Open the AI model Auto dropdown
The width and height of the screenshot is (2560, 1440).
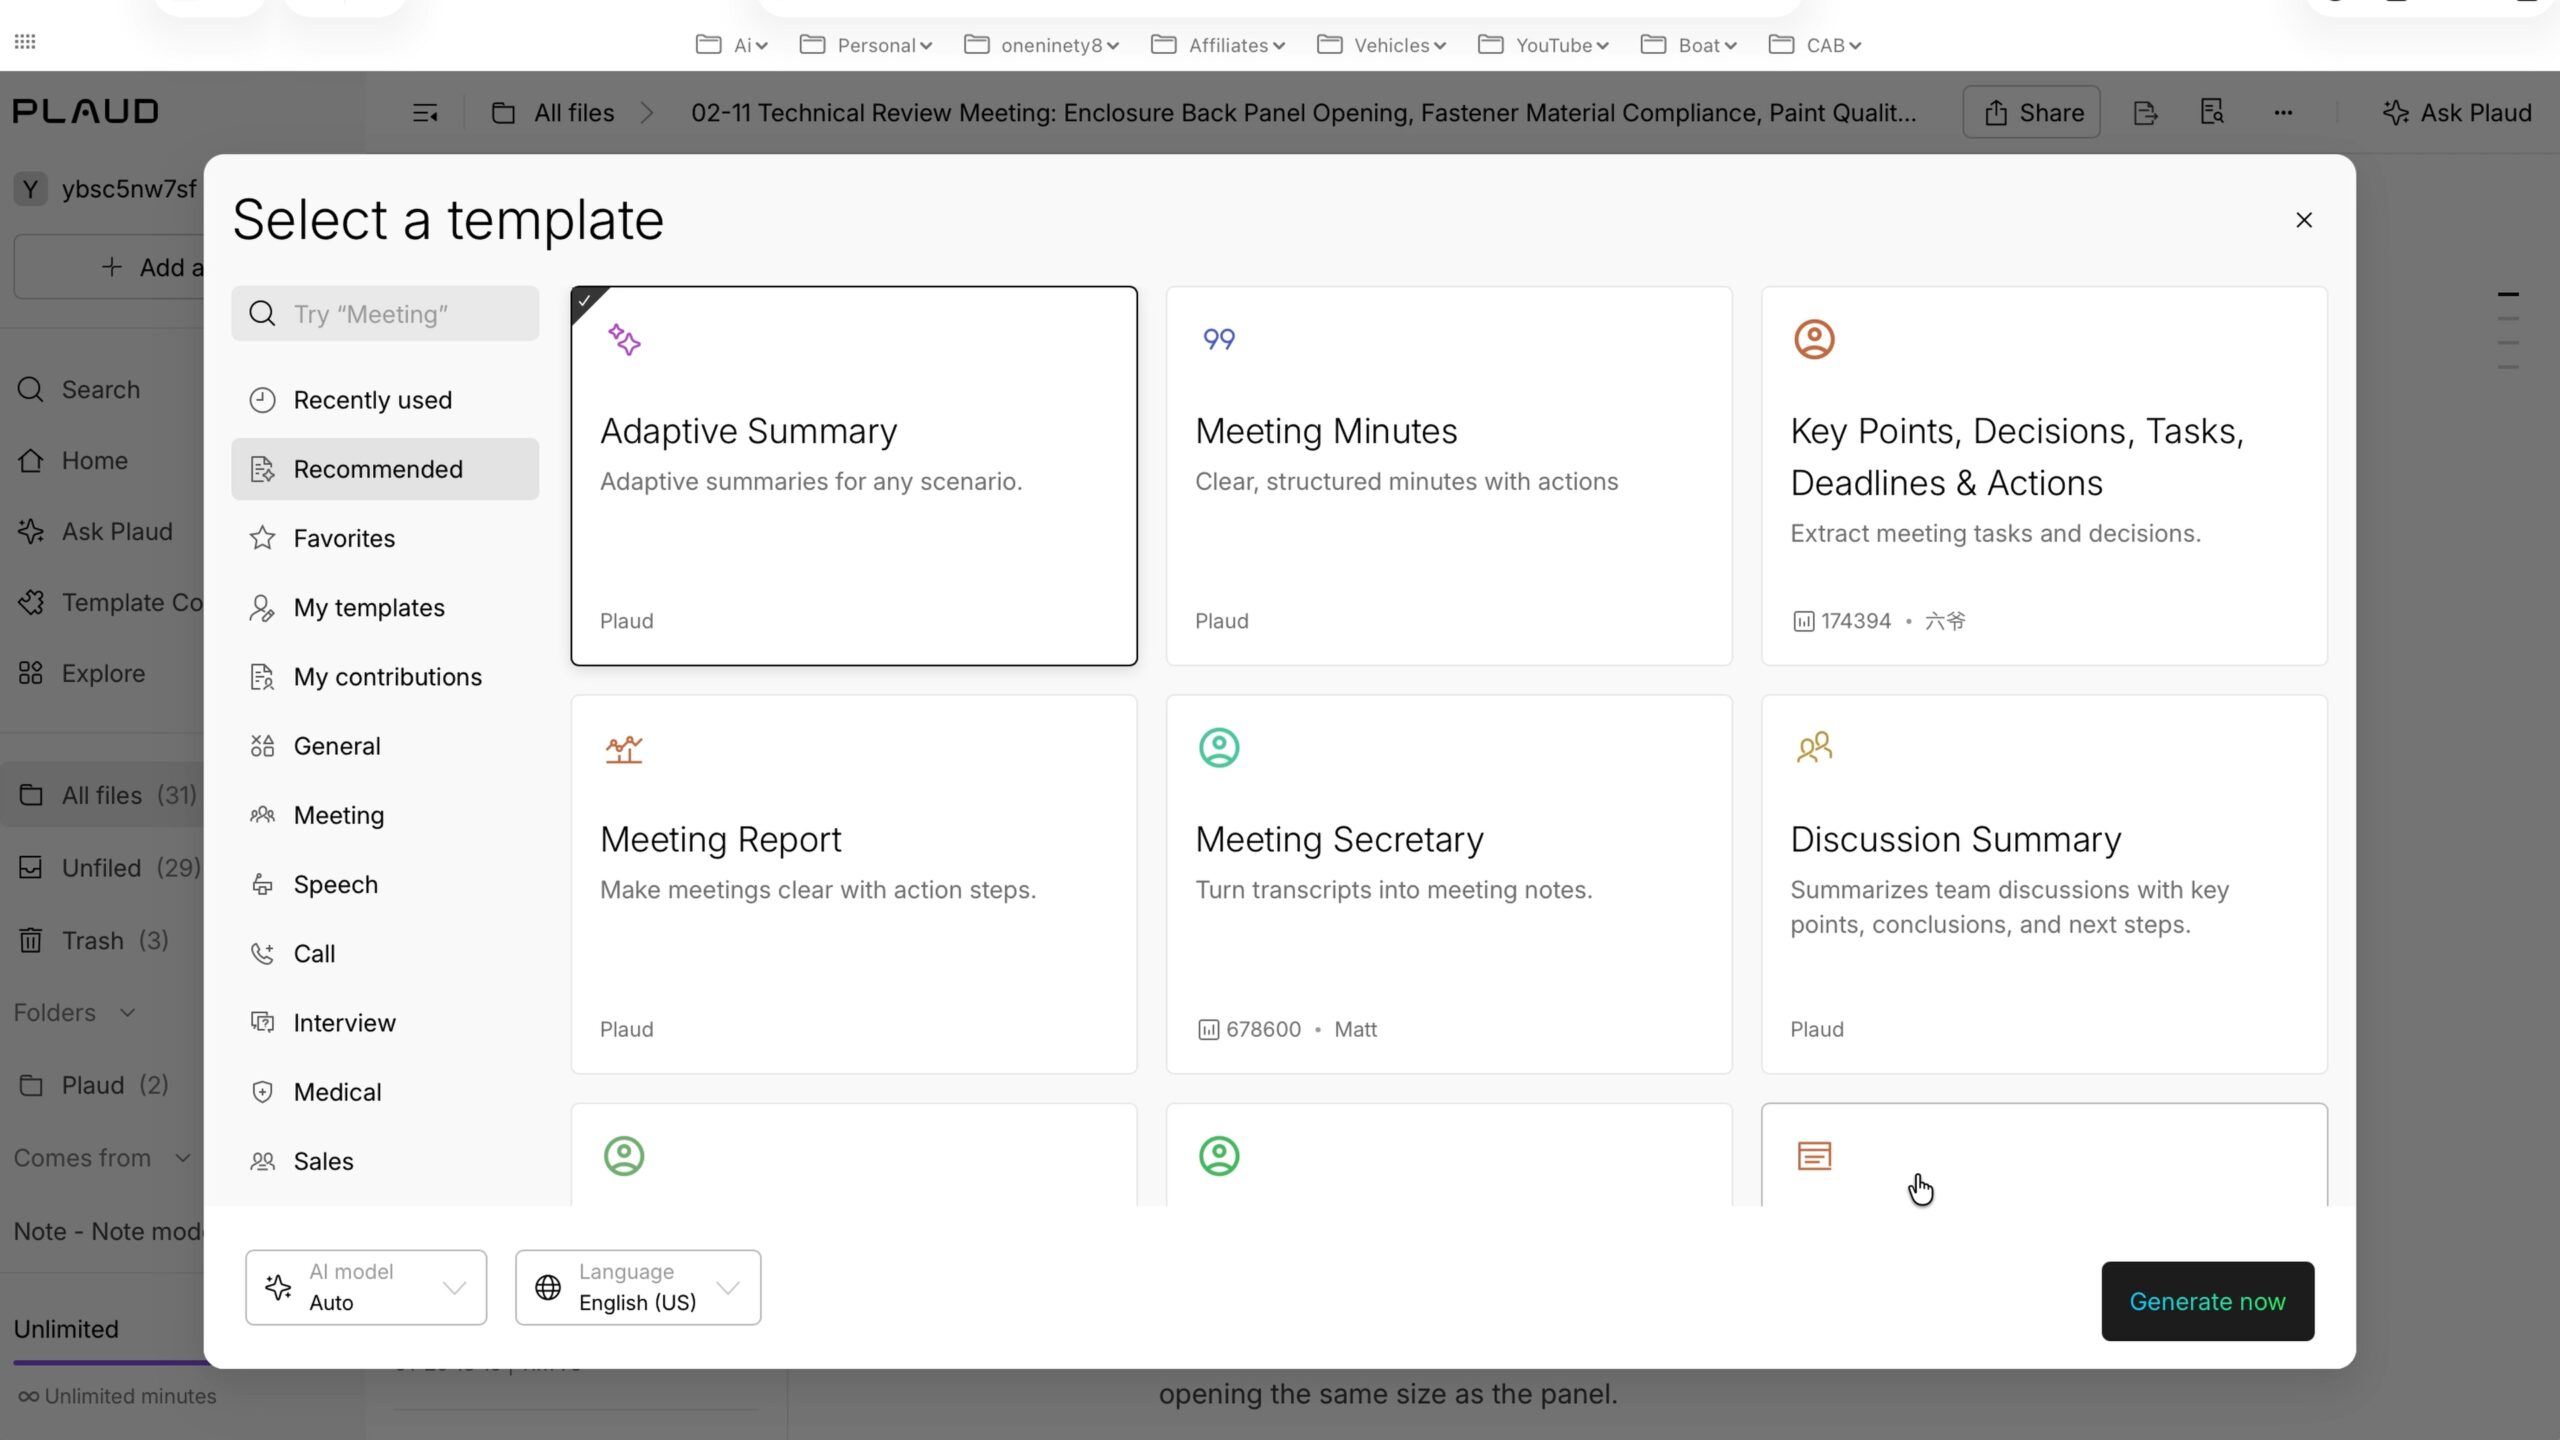[x=366, y=1287]
